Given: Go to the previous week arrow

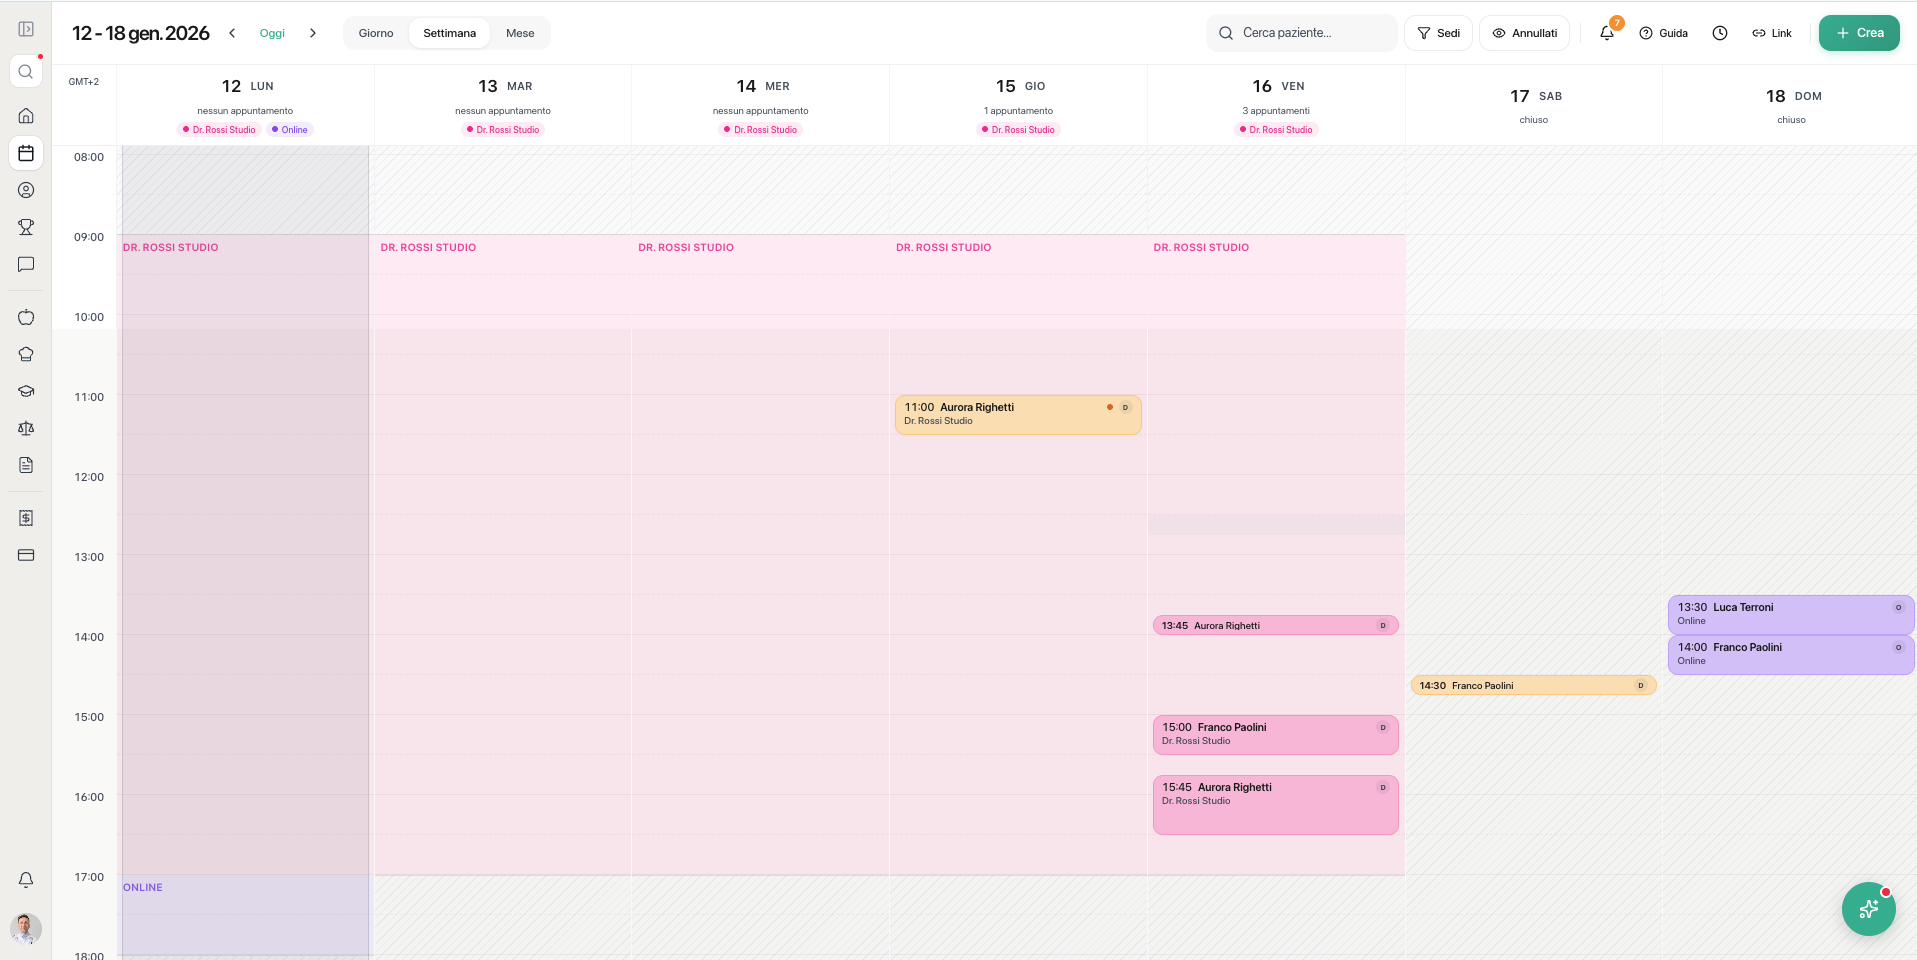Looking at the screenshot, I should pos(232,33).
